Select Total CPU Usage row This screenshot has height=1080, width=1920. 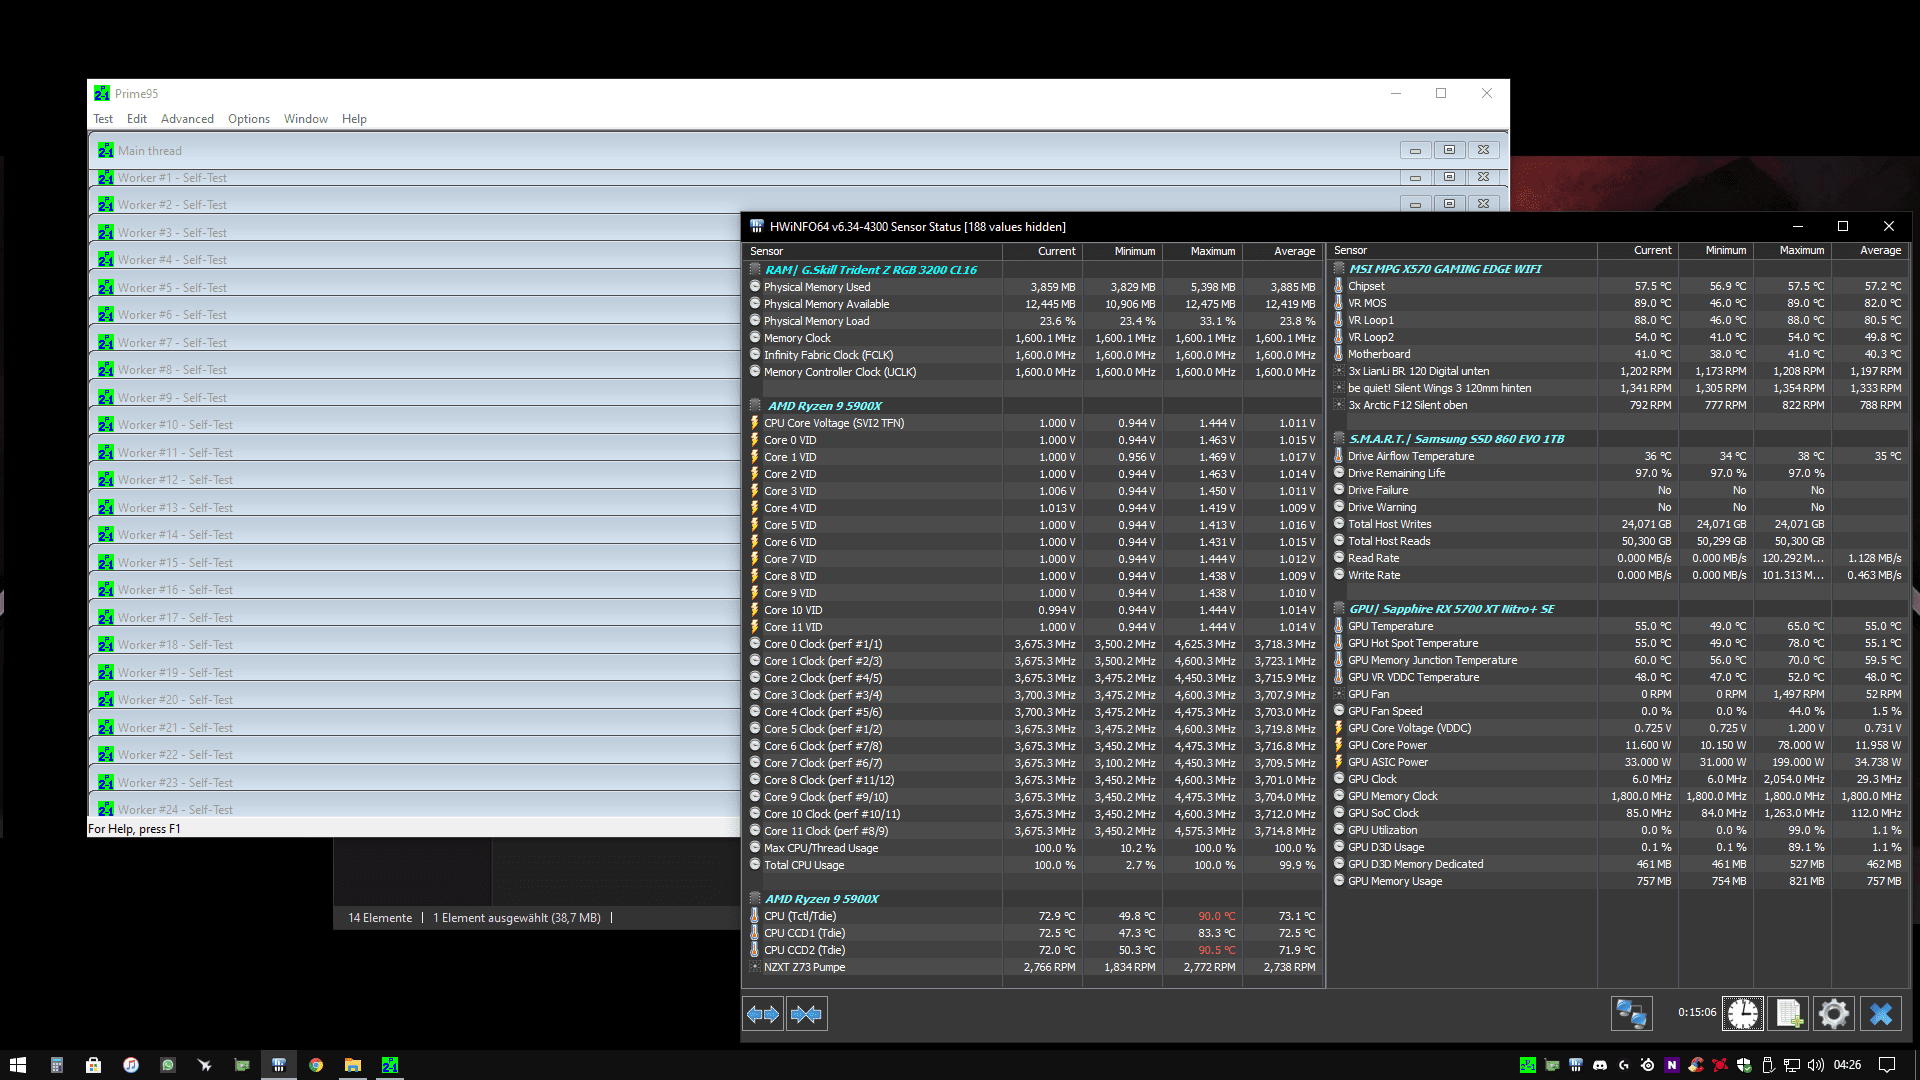(1033, 865)
